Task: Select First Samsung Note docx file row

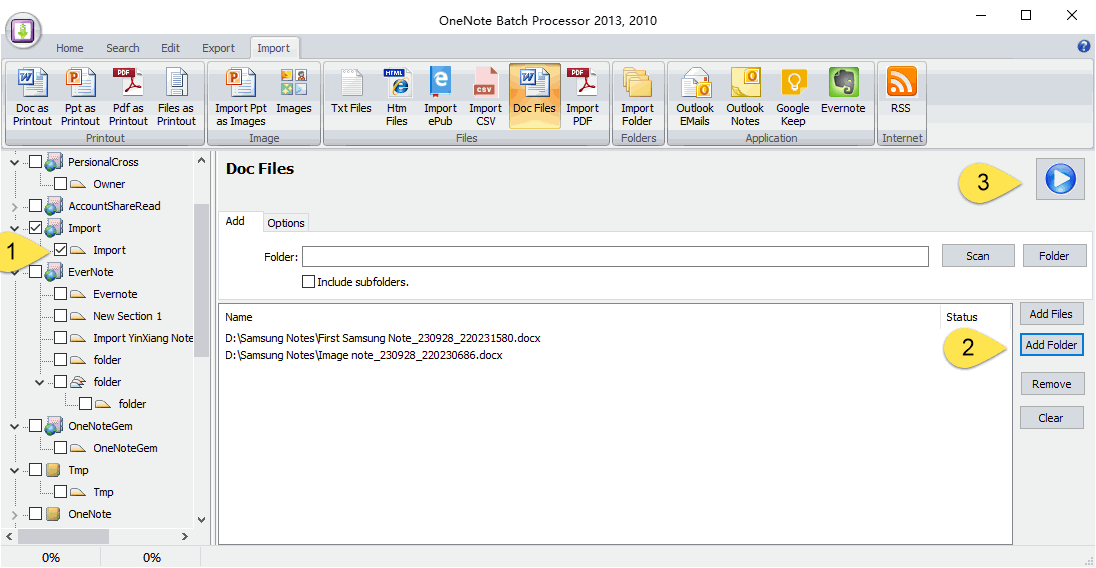Action: [383, 338]
